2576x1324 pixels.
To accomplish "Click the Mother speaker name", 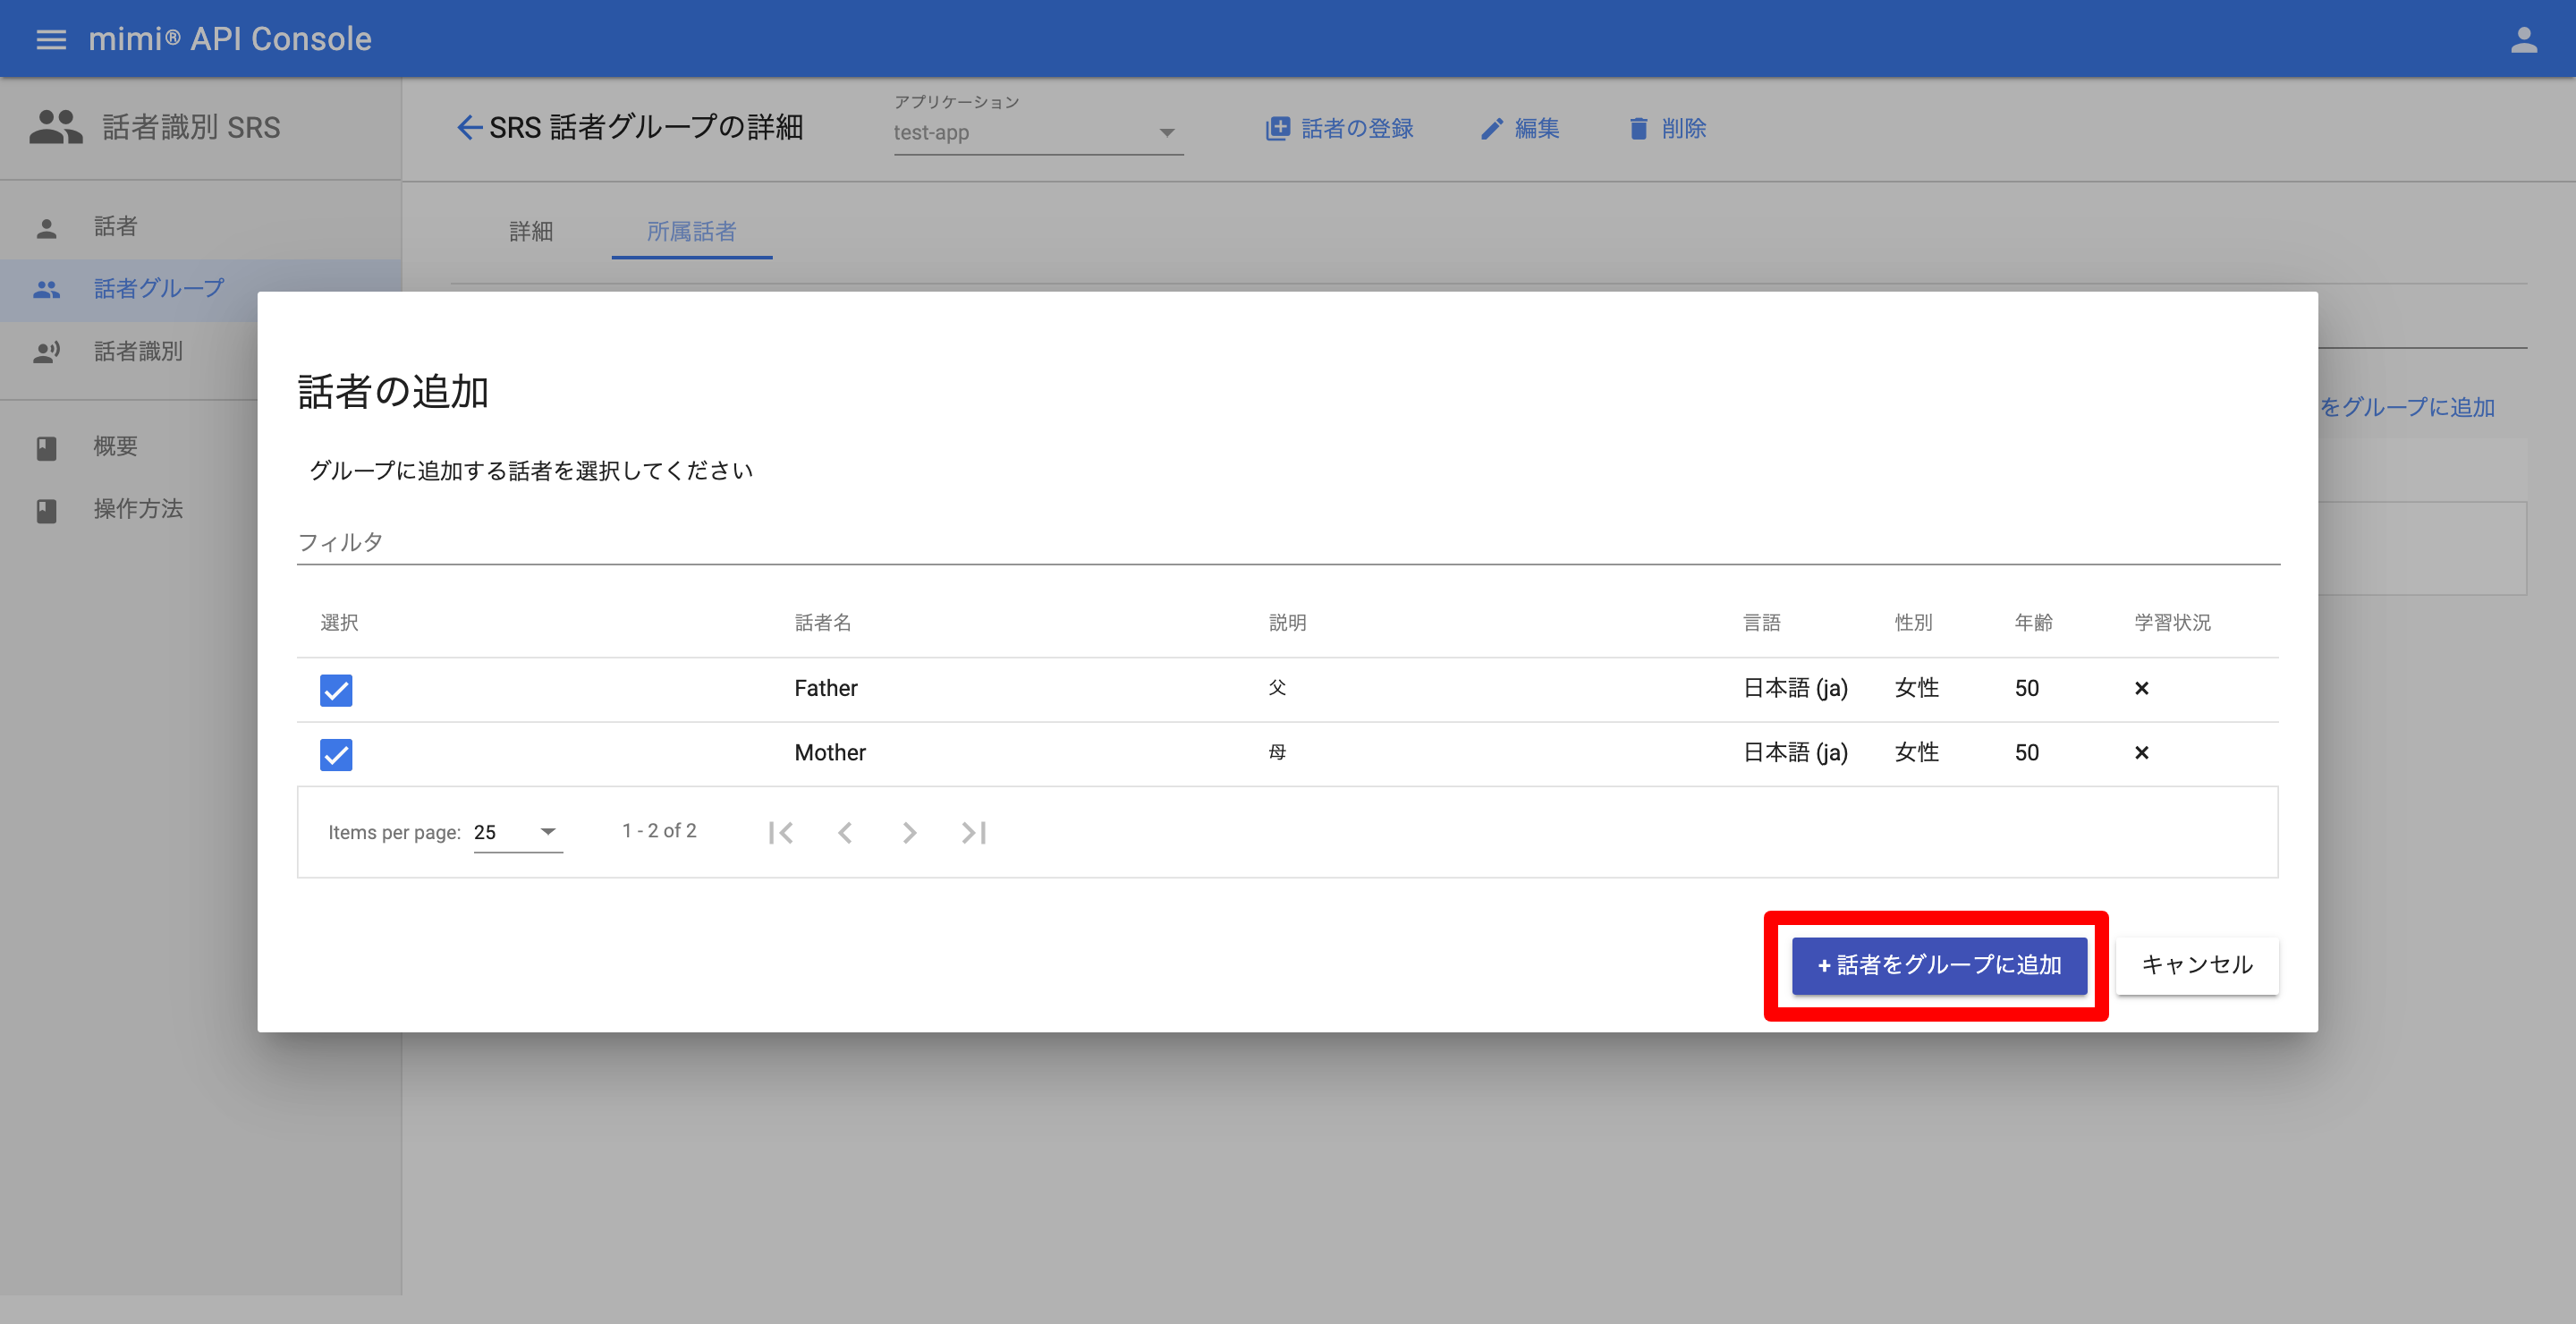I will tap(830, 752).
